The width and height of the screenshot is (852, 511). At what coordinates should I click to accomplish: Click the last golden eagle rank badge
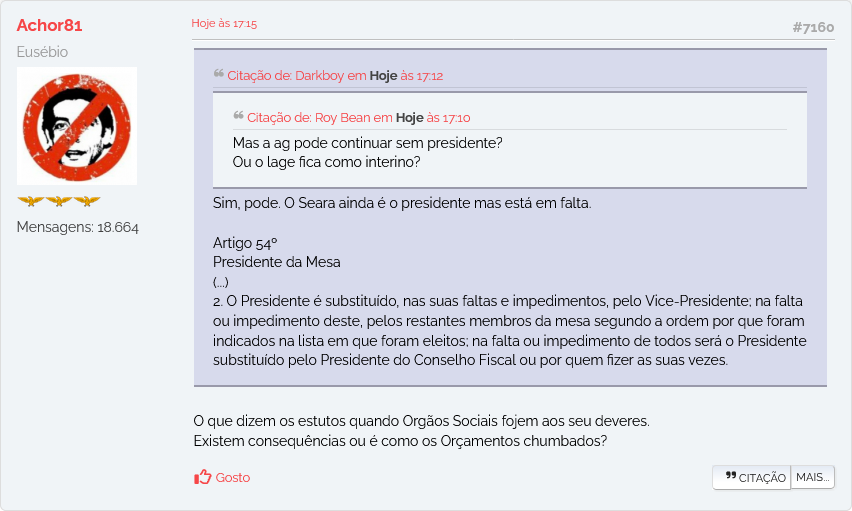[87, 201]
